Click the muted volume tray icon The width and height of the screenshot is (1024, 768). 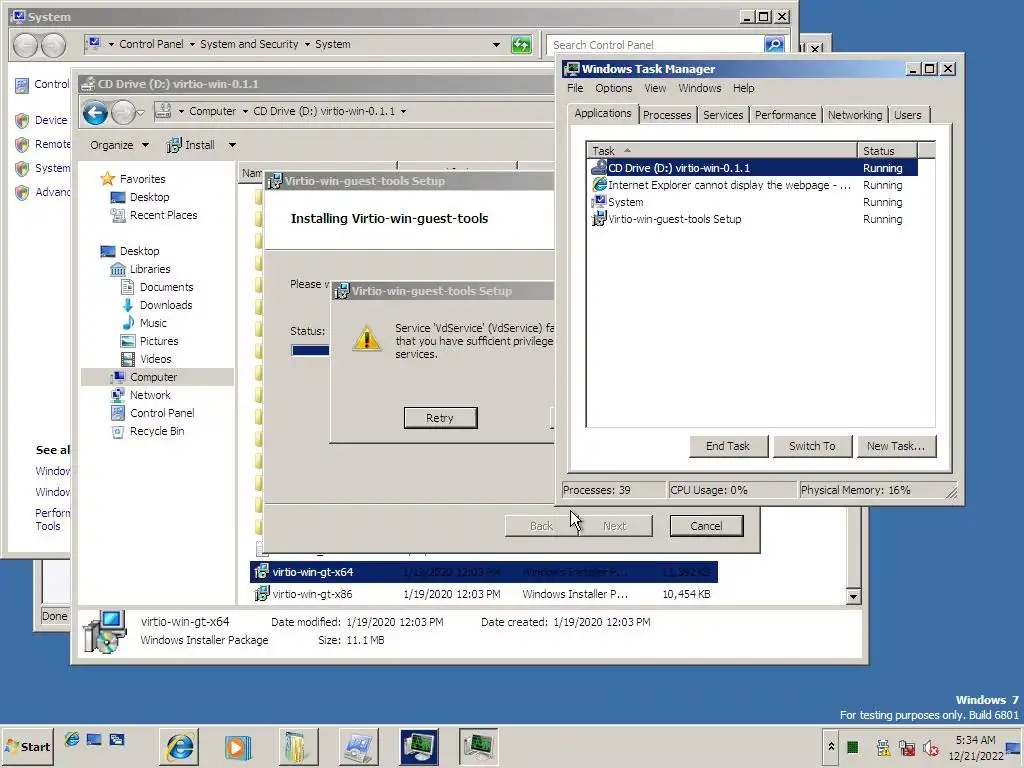click(x=931, y=748)
